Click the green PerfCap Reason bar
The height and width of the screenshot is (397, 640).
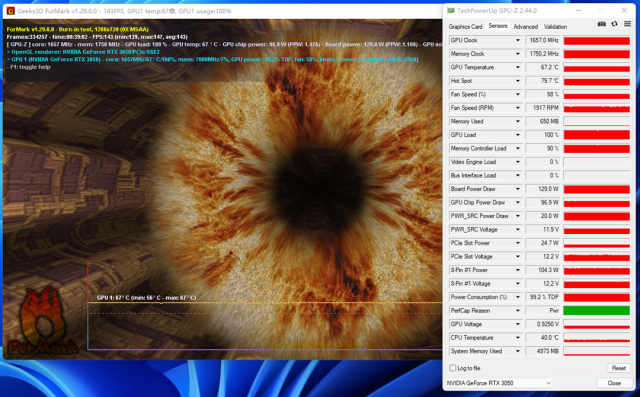(596, 311)
